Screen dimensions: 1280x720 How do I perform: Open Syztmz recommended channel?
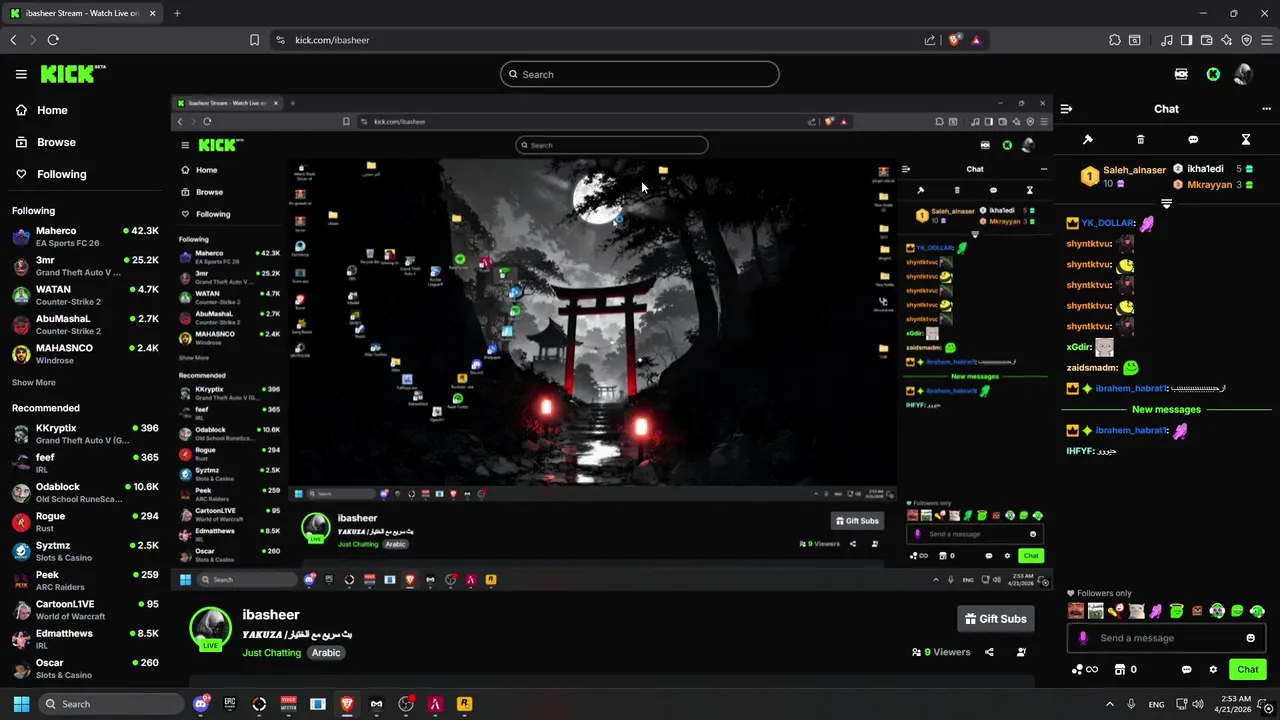point(85,551)
